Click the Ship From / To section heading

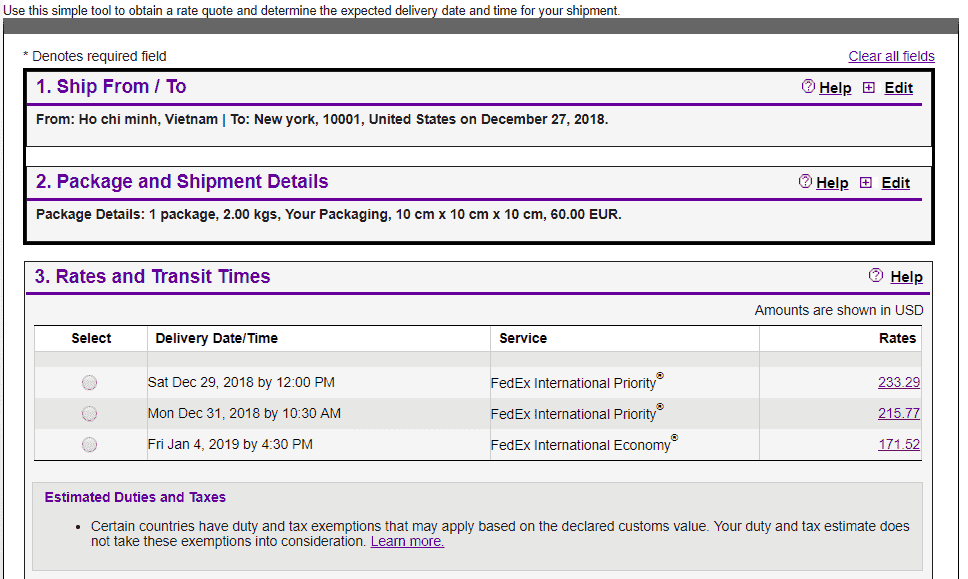(111, 86)
